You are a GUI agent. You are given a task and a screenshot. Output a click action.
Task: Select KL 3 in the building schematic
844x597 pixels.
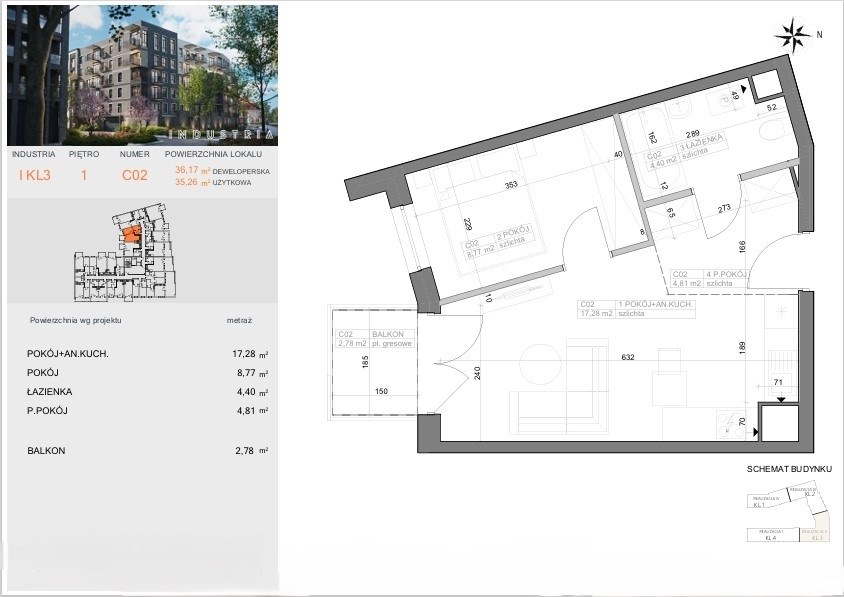point(817,534)
